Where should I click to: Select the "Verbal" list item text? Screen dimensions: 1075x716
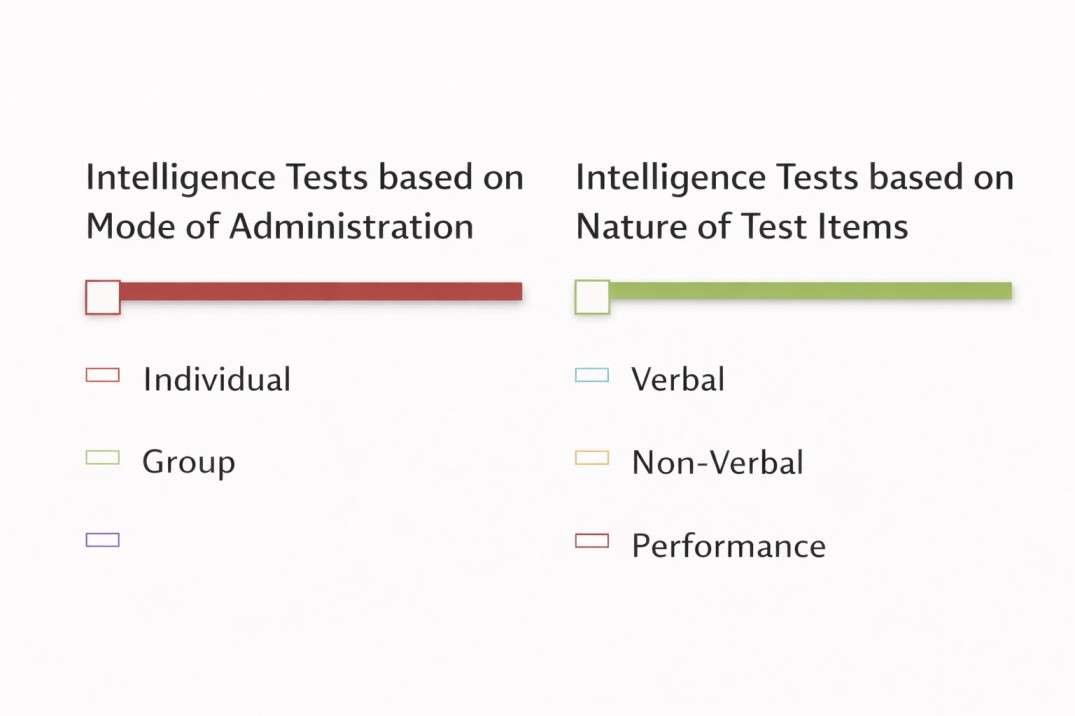click(678, 380)
